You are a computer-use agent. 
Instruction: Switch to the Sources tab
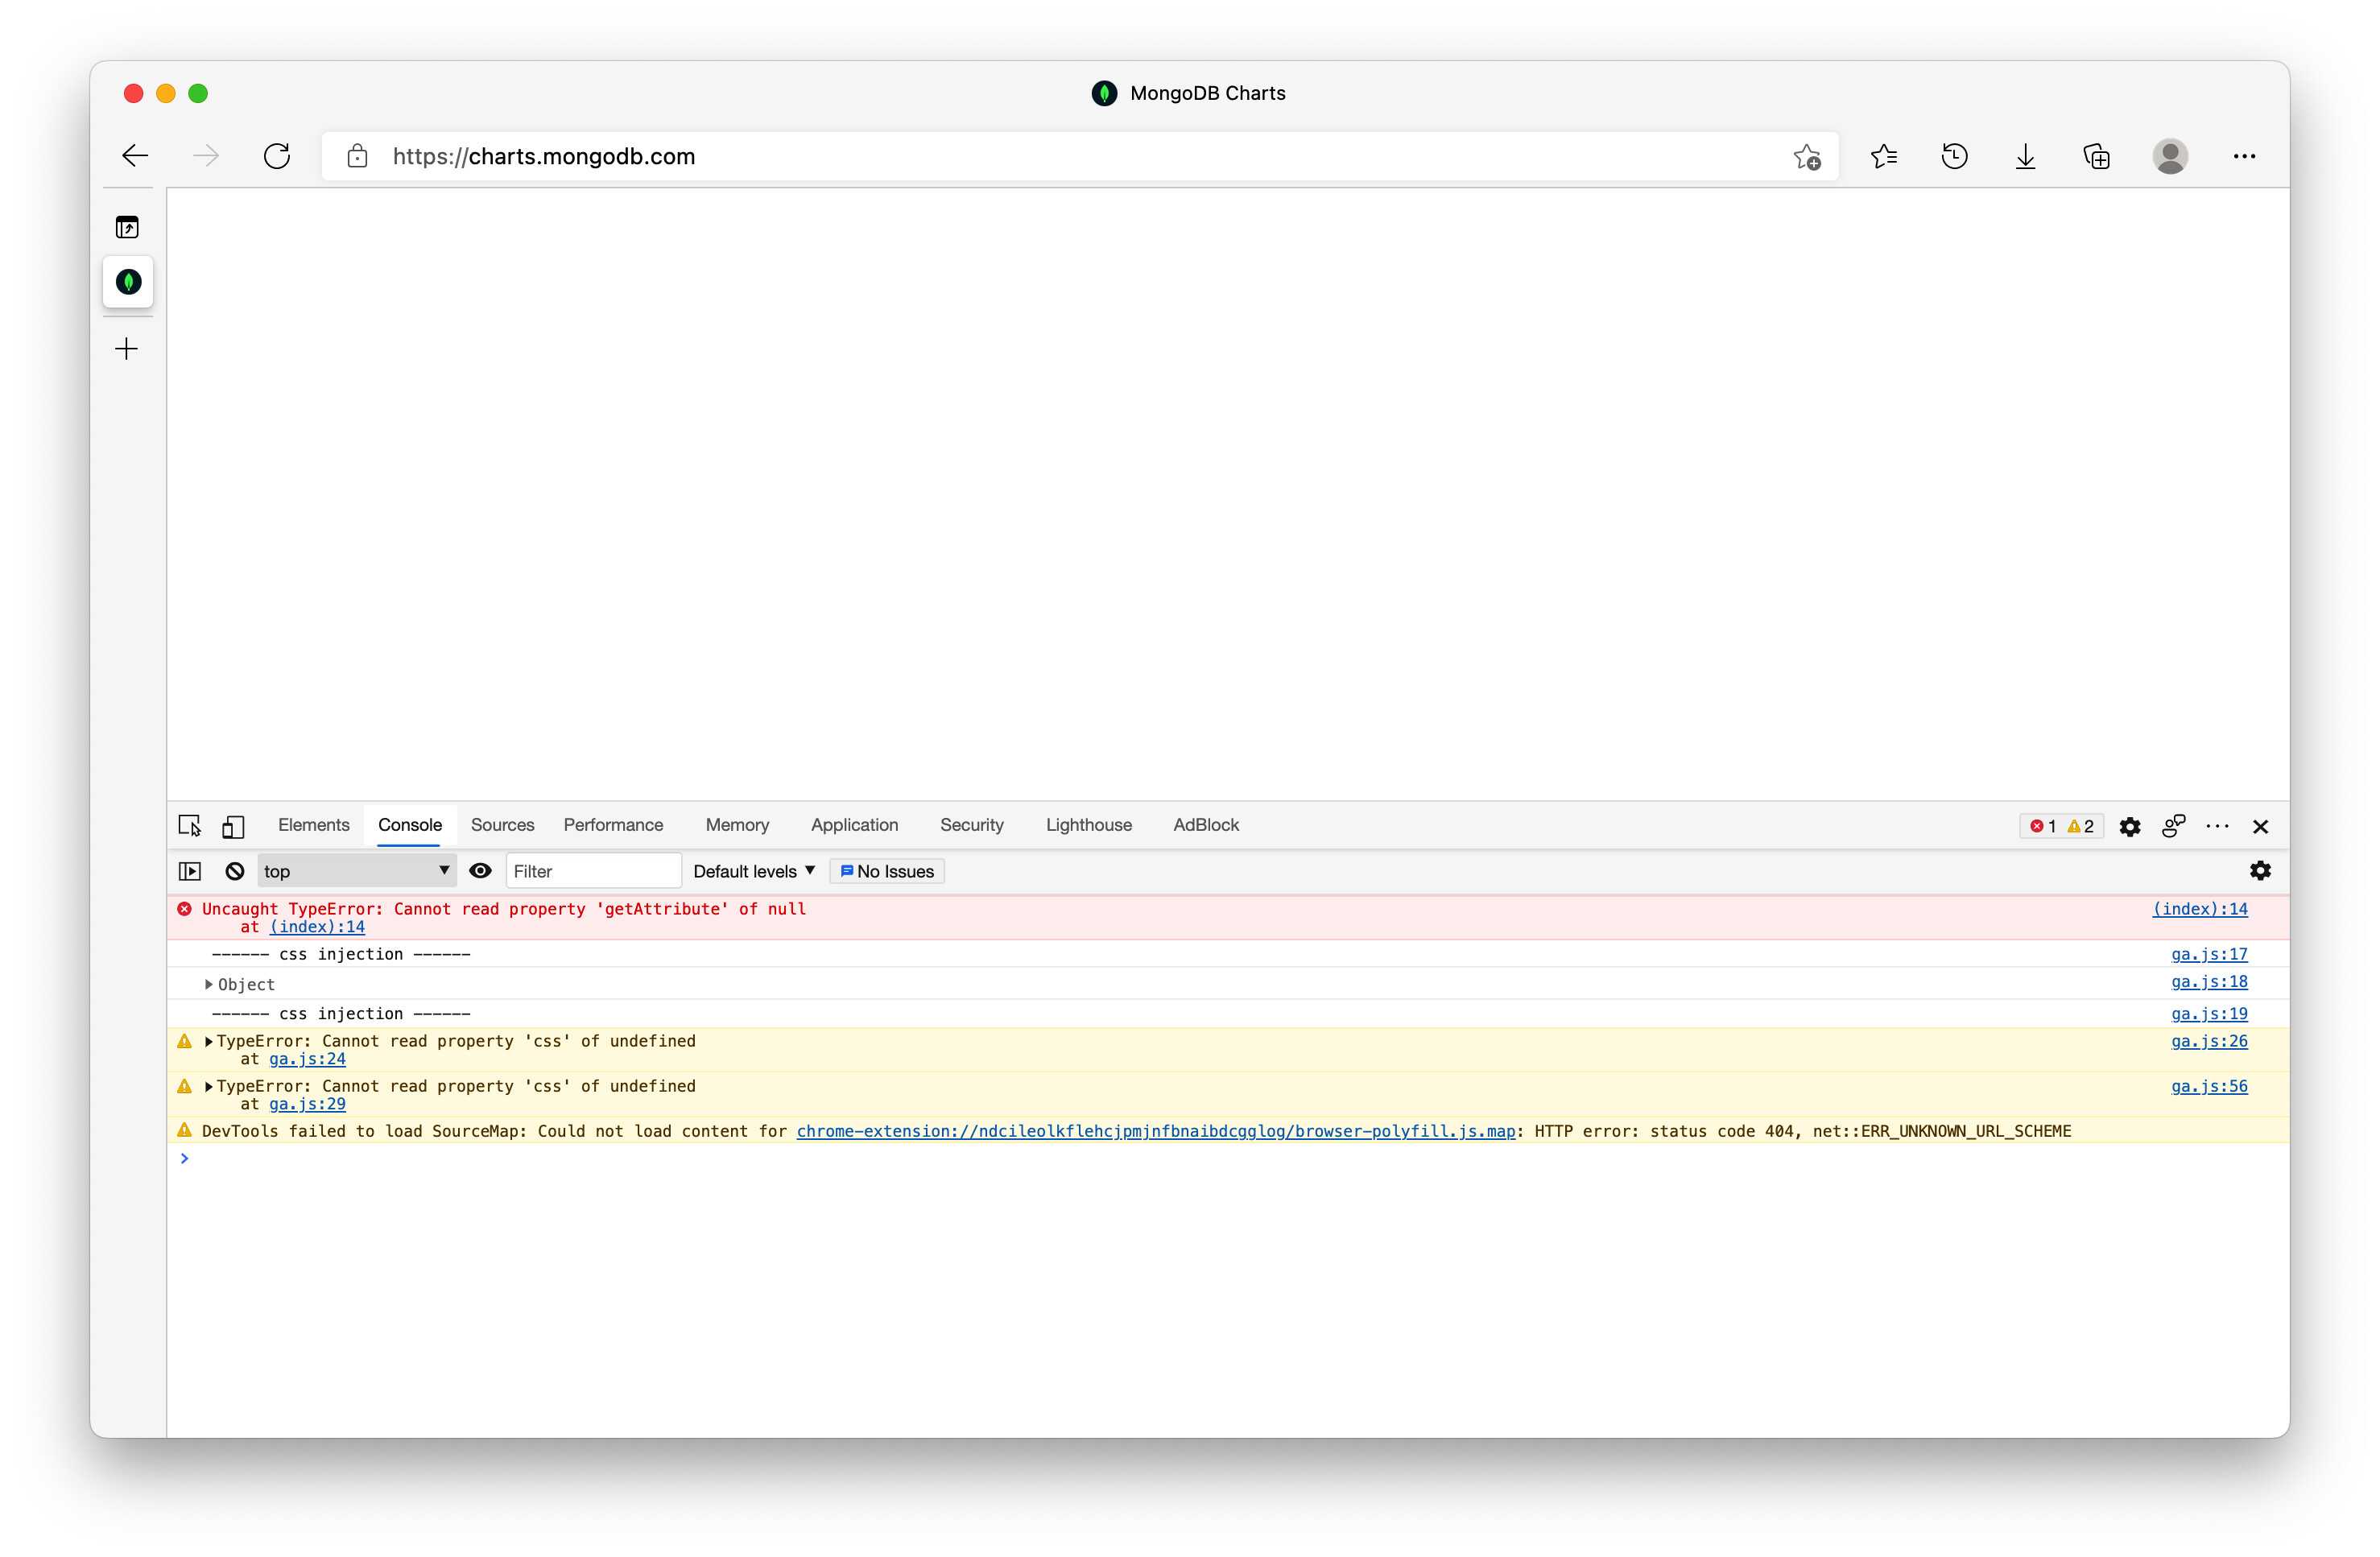[502, 825]
